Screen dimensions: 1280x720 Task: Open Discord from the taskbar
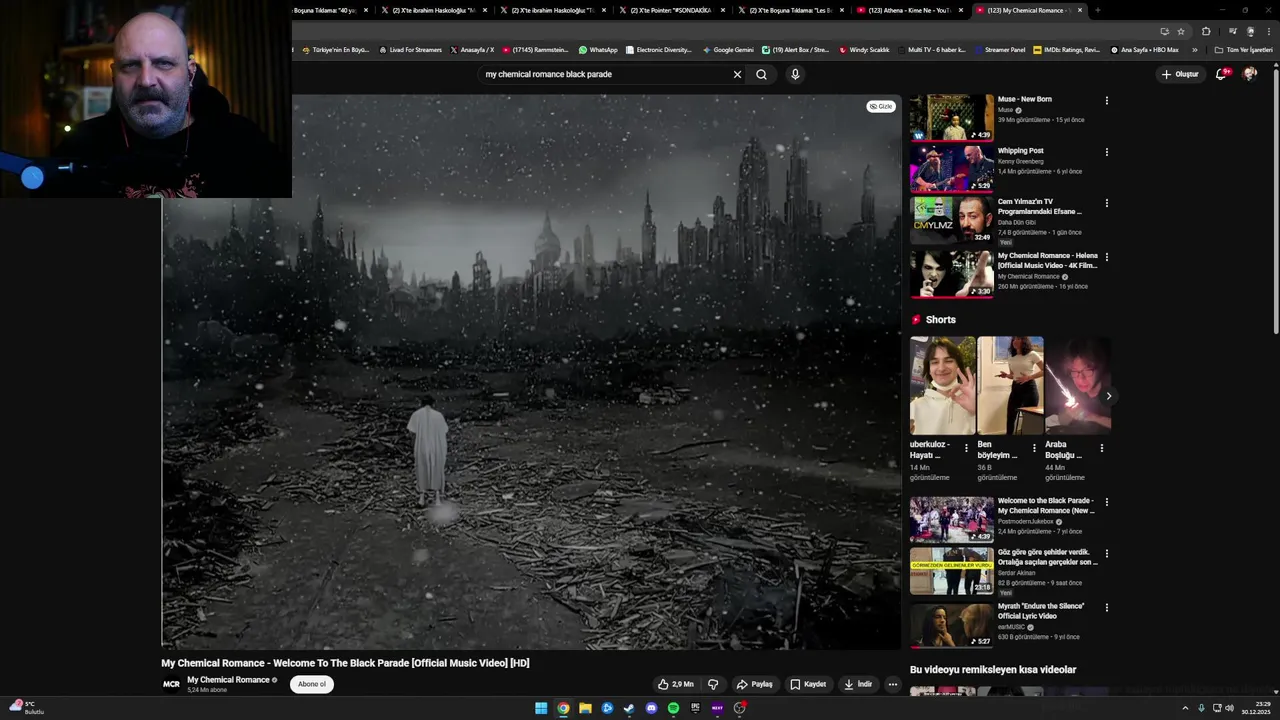[x=651, y=708]
